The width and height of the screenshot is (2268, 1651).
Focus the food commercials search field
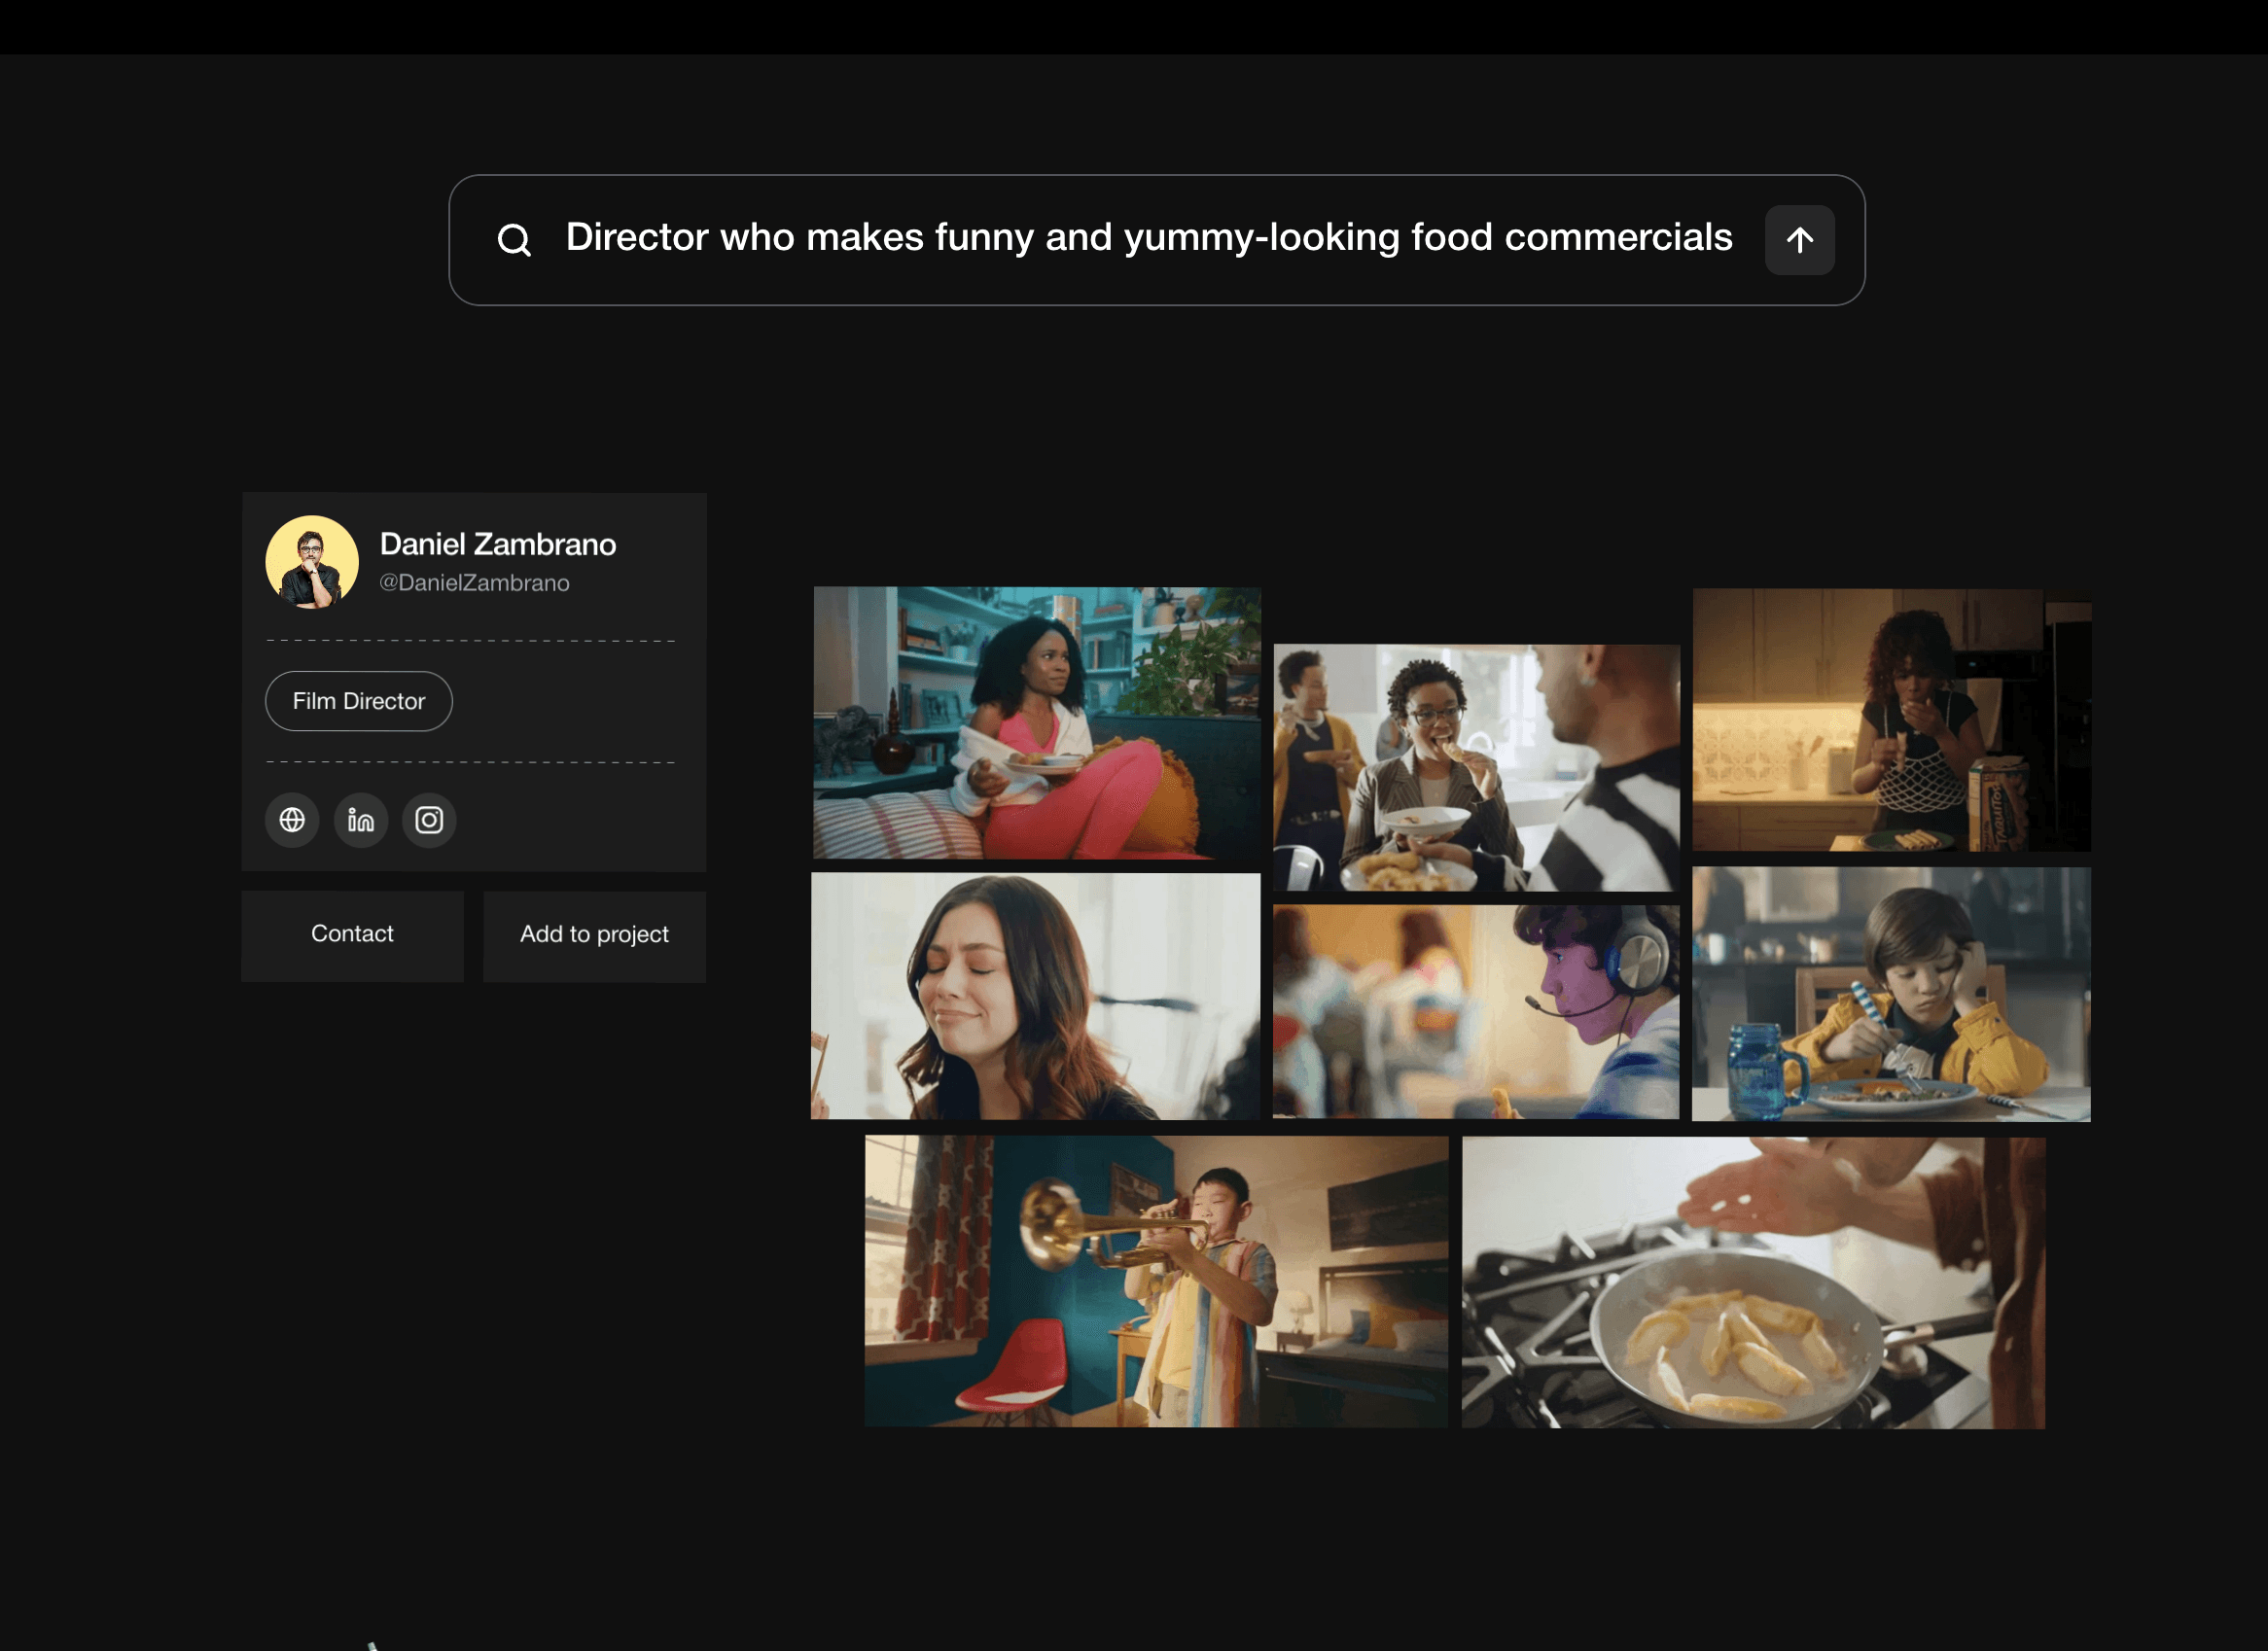pos(1148,238)
